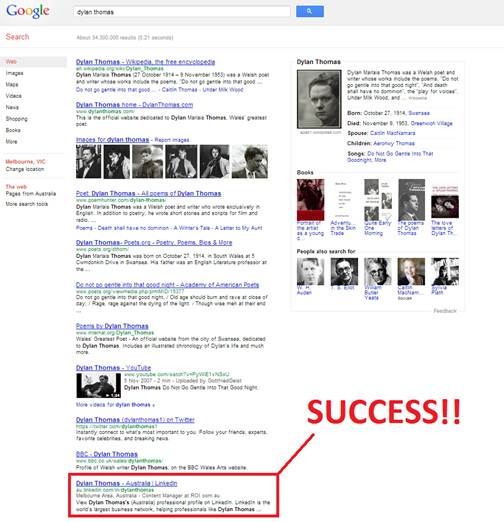Open the Dylan Thomas LinkedIn result
The image size is (504, 522).
pyautogui.click(x=126, y=483)
